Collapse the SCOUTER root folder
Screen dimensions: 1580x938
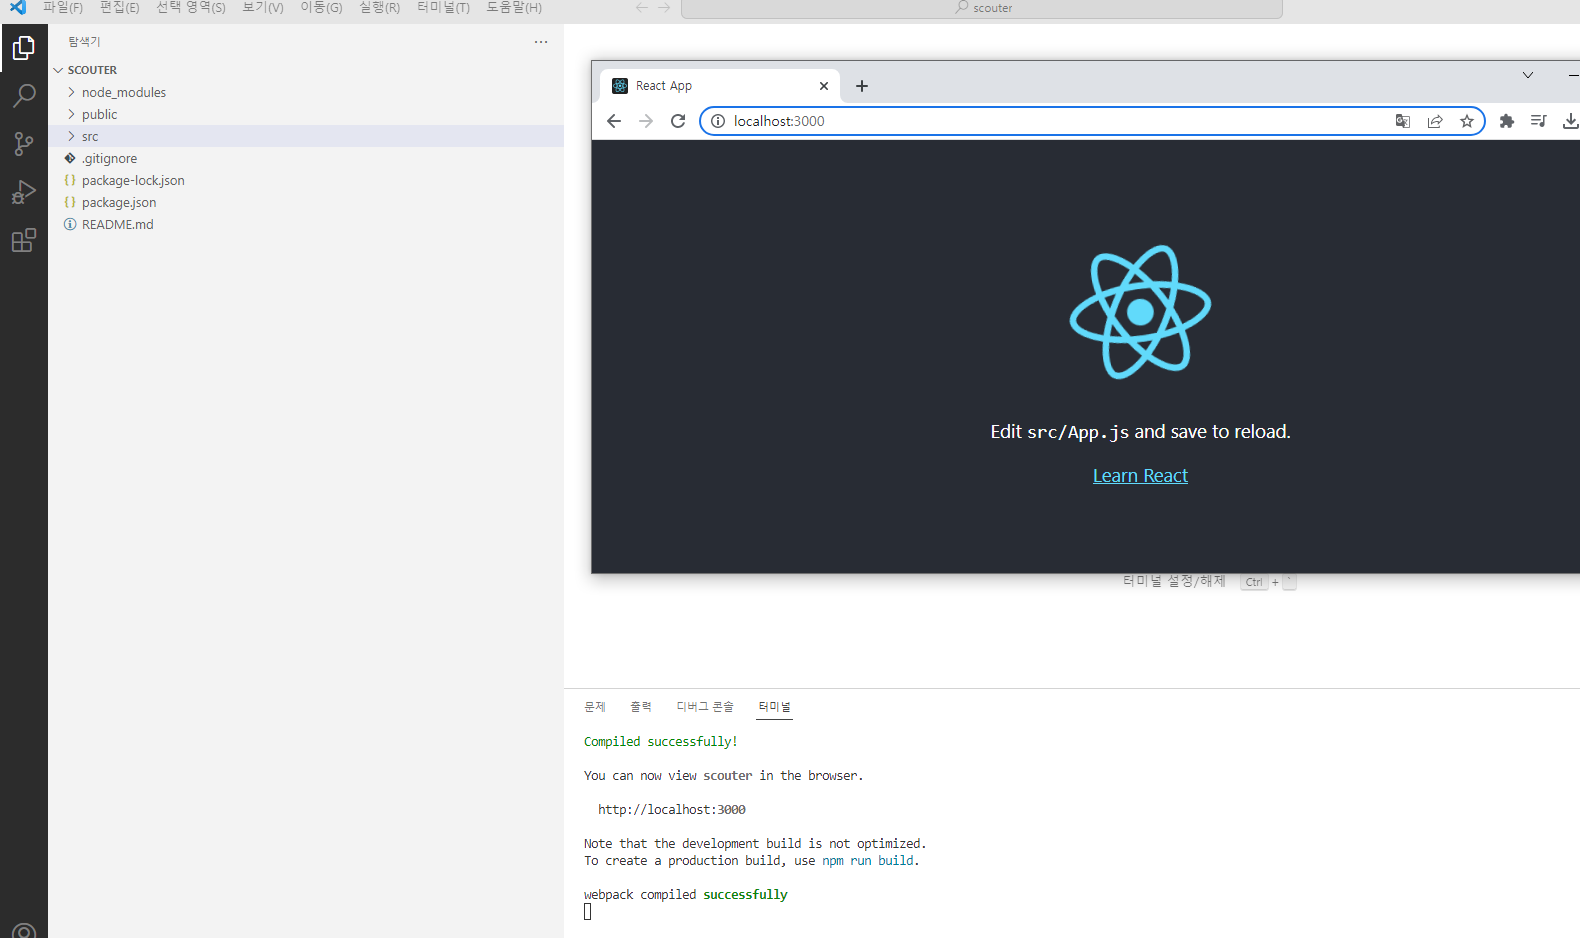tap(306, 70)
